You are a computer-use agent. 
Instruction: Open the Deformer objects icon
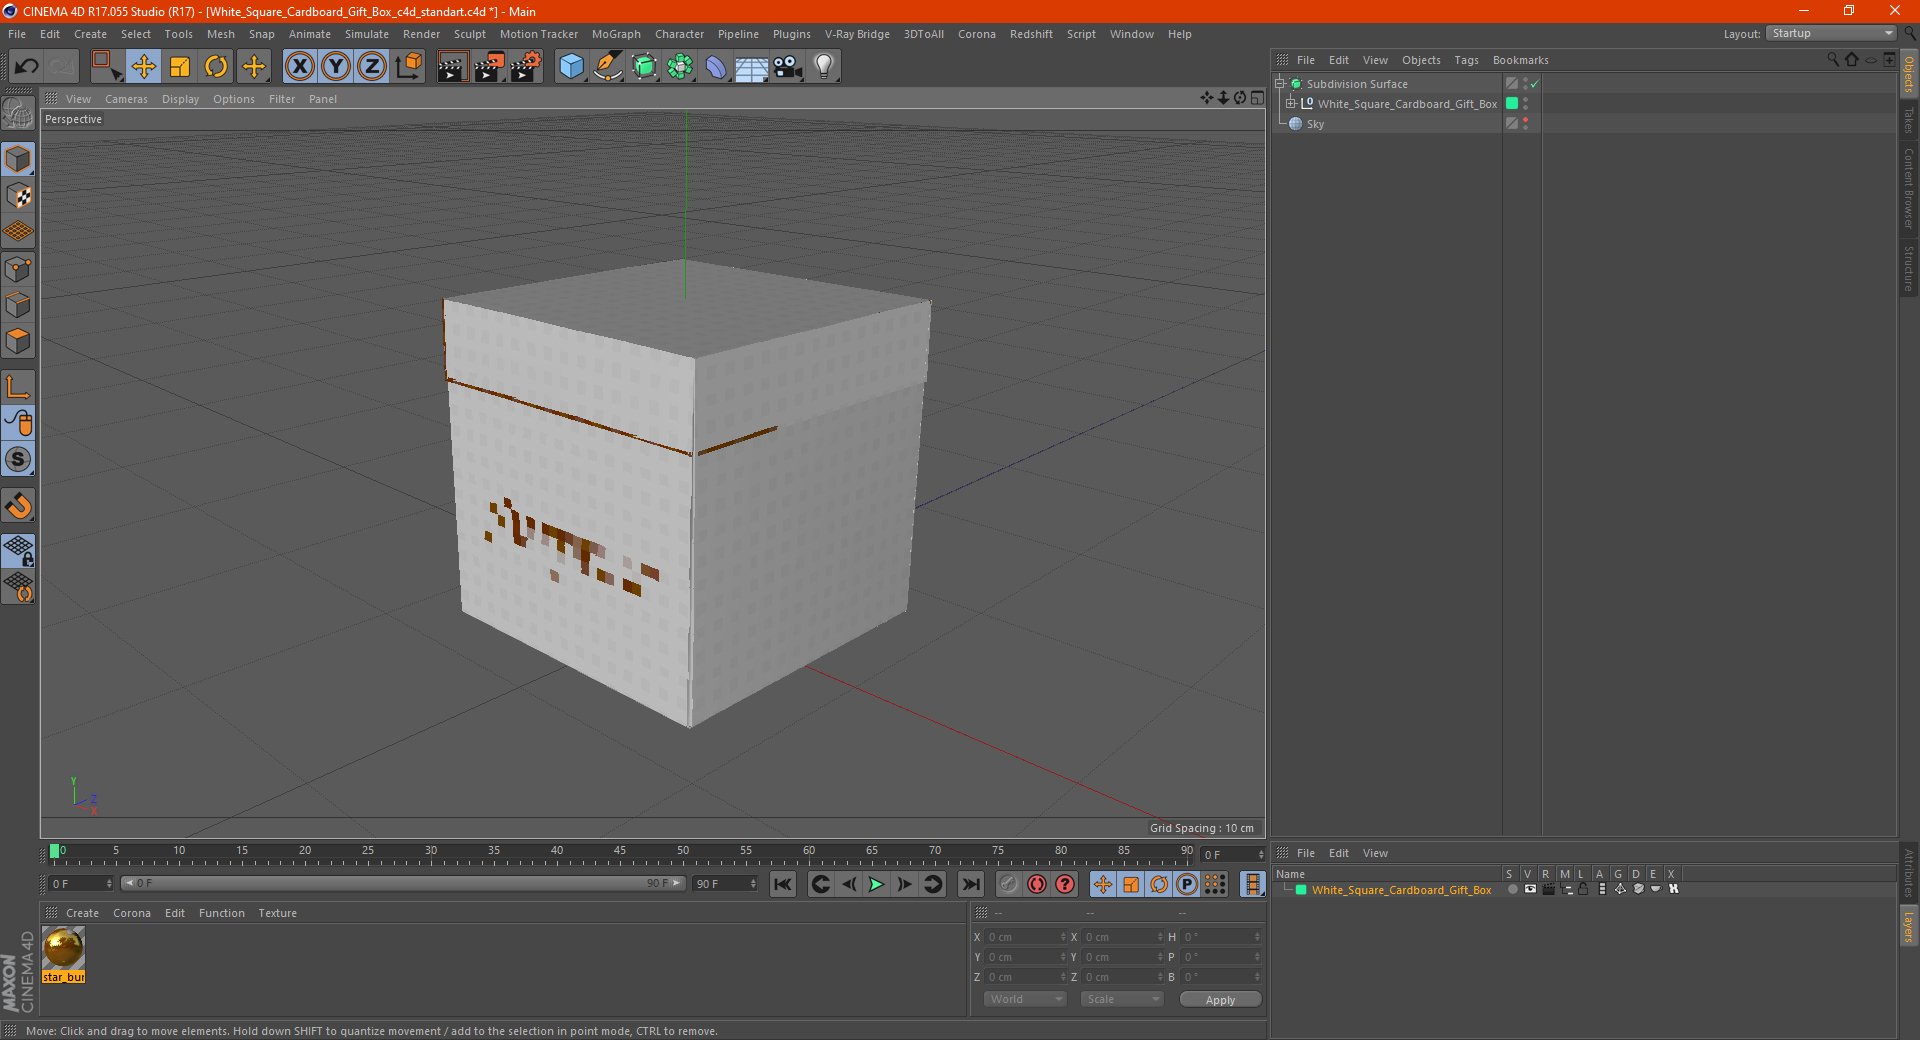pyautogui.click(x=716, y=67)
